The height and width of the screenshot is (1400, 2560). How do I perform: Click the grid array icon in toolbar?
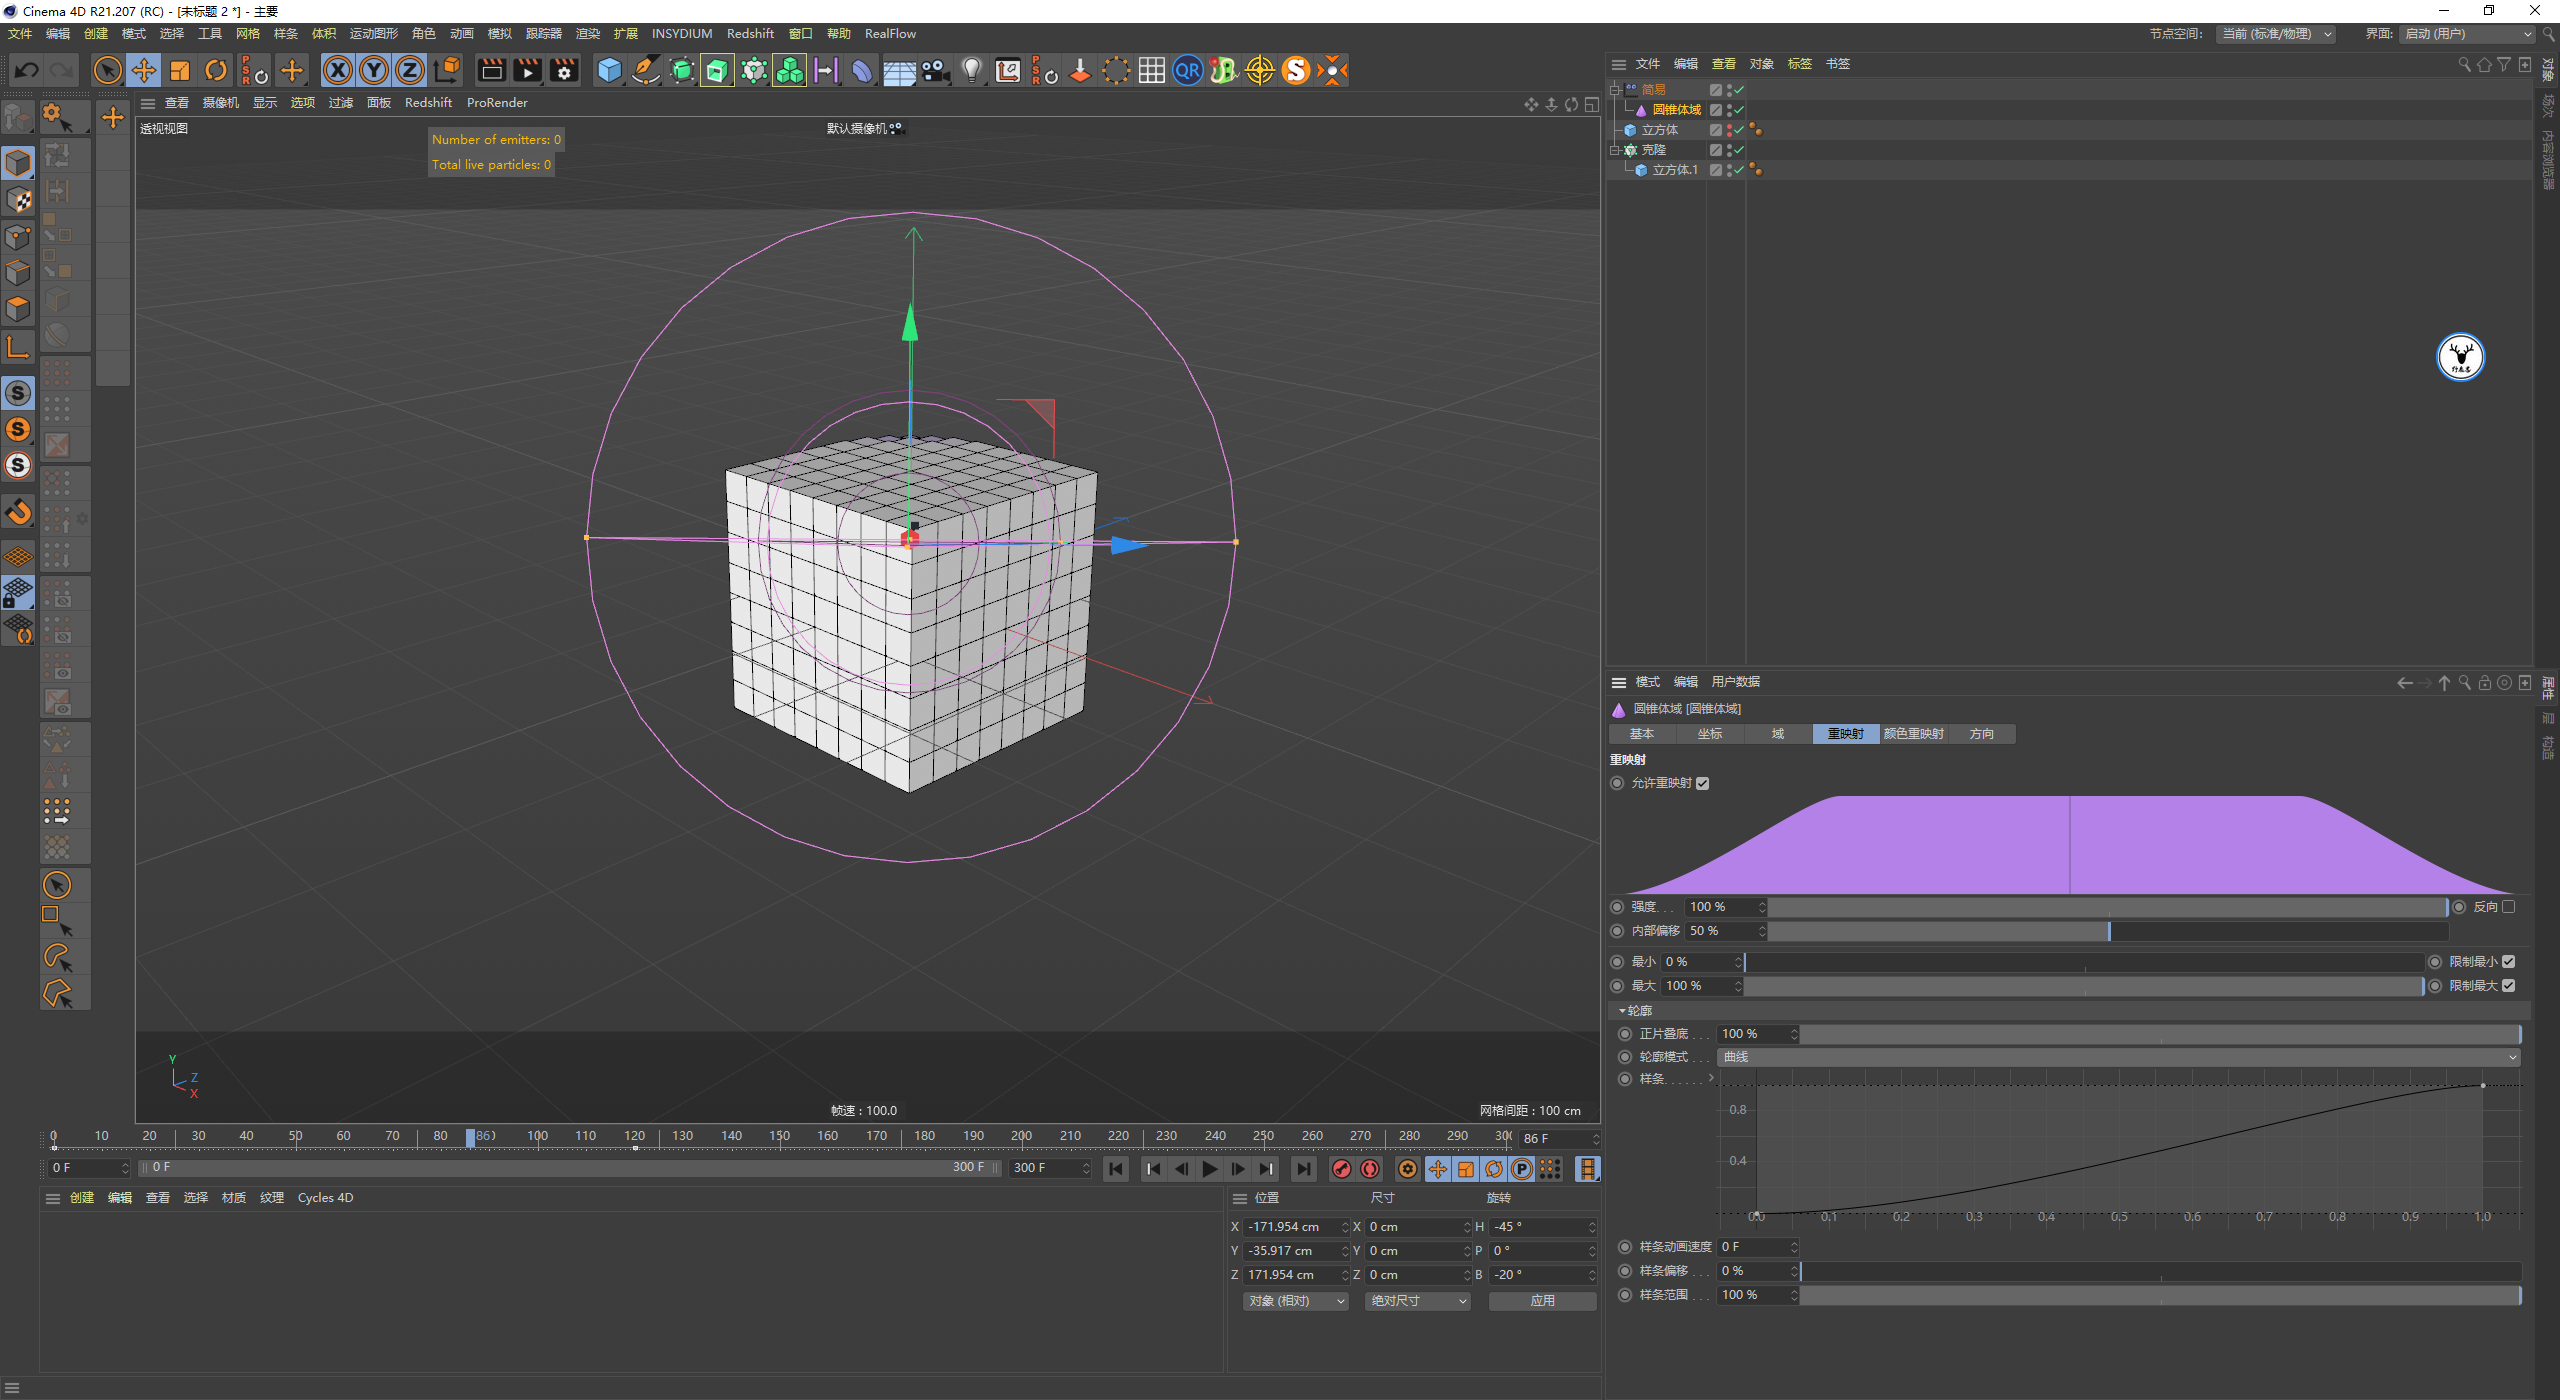click(x=1151, y=70)
